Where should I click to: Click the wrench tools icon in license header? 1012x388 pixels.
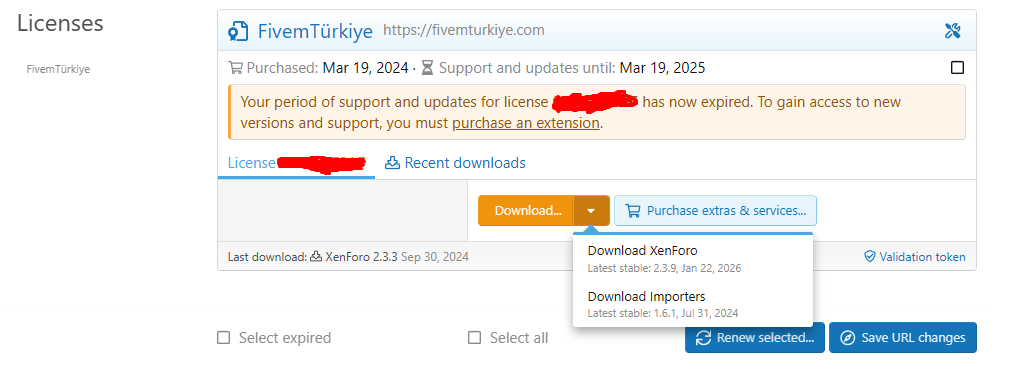[953, 30]
